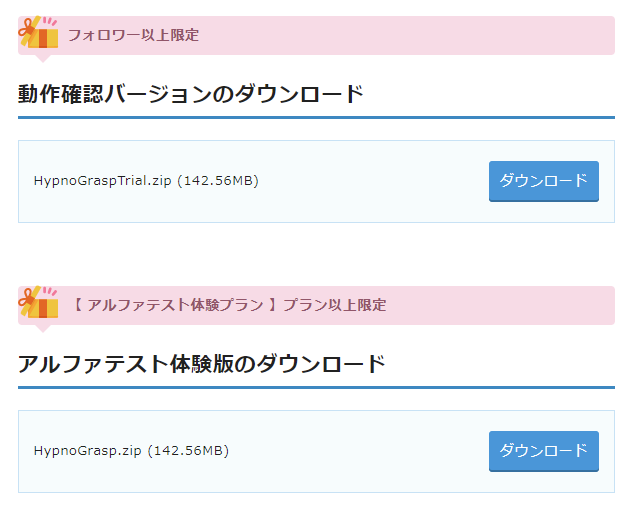The image size is (625, 507).
Task: Click the pink follower-limited banner's empty right side
Action: (x=450, y=35)
